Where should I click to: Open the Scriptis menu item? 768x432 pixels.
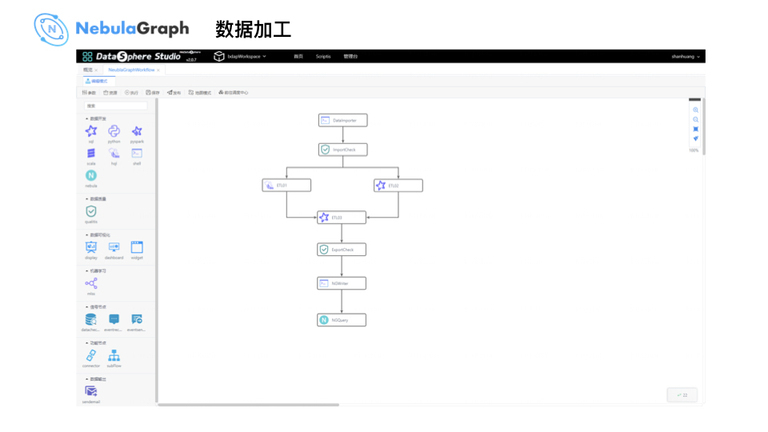pos(323,56)
